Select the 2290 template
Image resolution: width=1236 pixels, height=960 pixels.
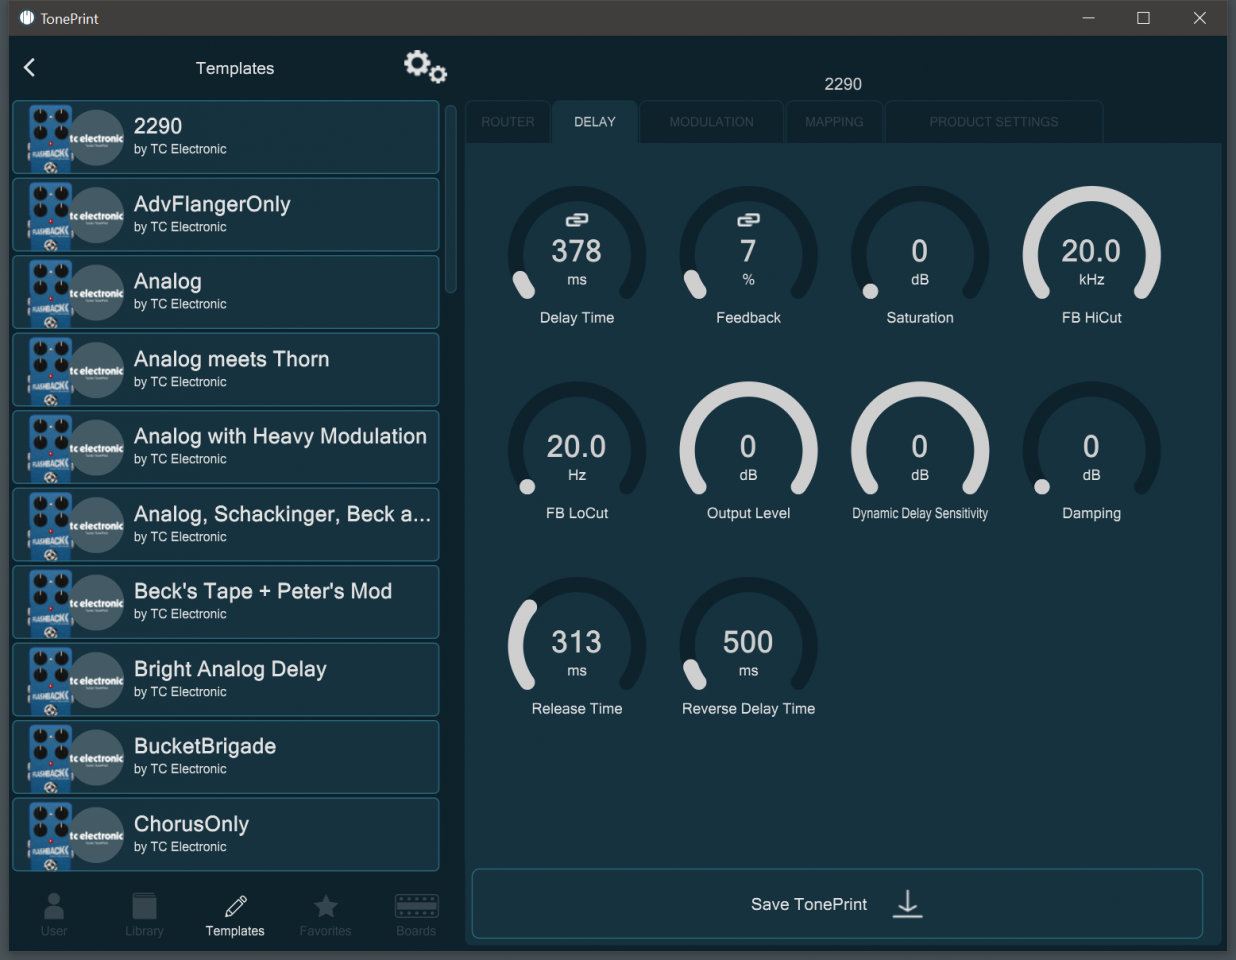pos(226,137)
